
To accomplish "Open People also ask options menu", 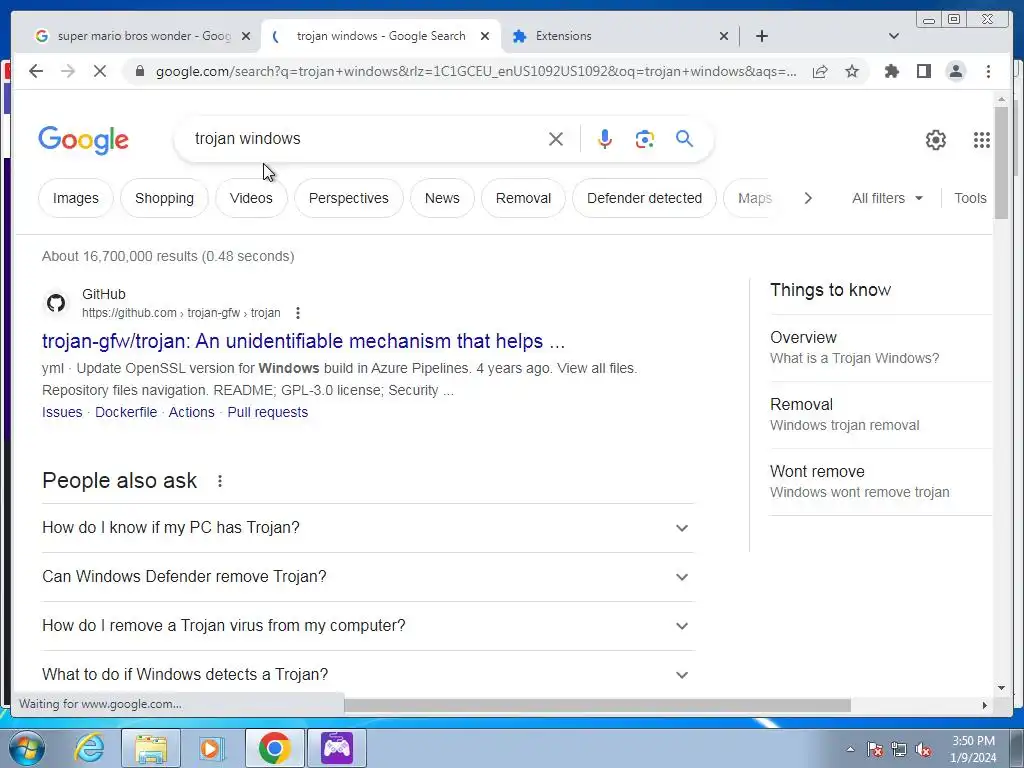I will [x=220, y=481].
